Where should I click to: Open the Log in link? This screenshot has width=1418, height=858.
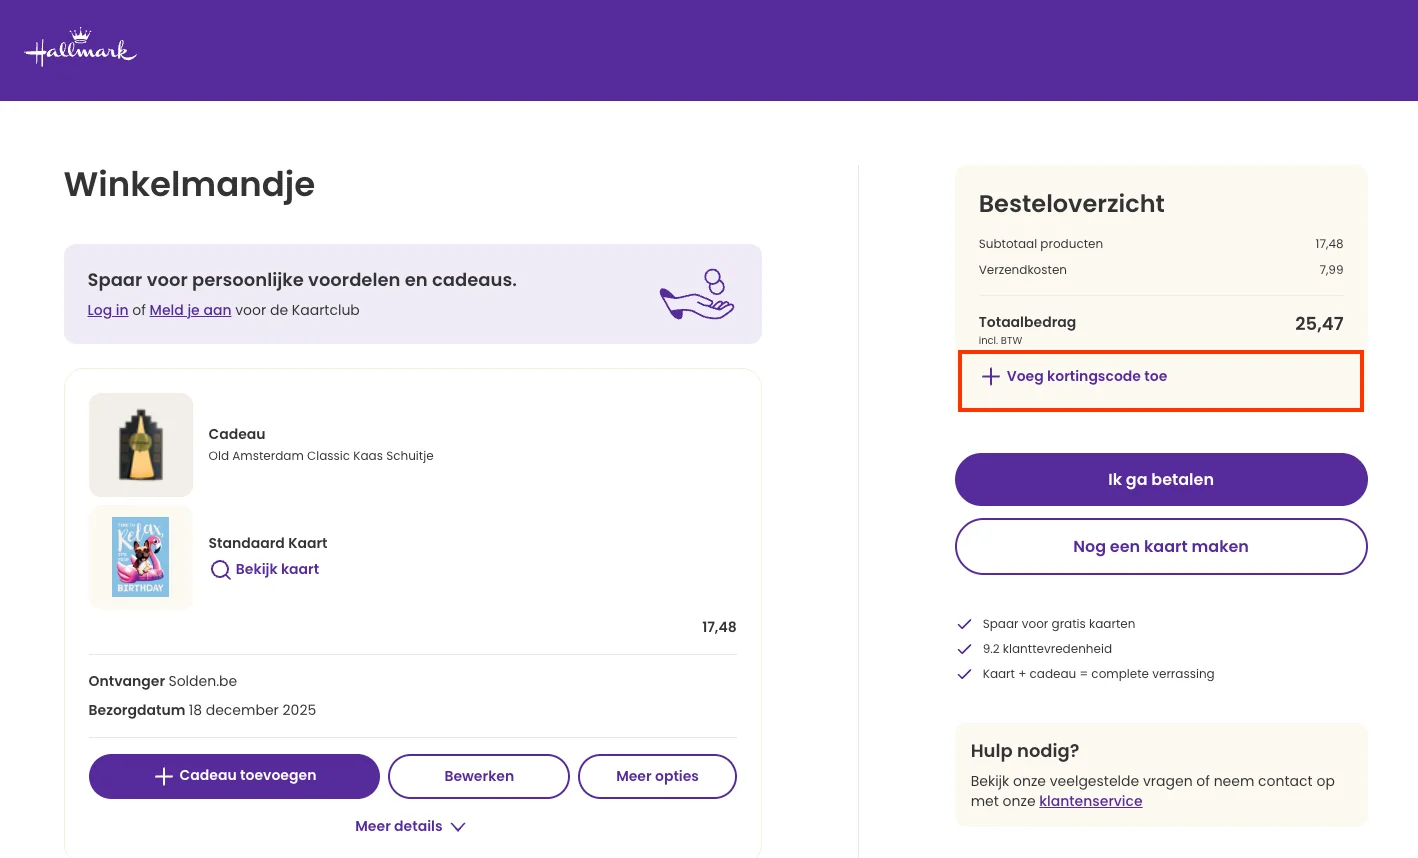pyautogui.click(x=107, y=310)
